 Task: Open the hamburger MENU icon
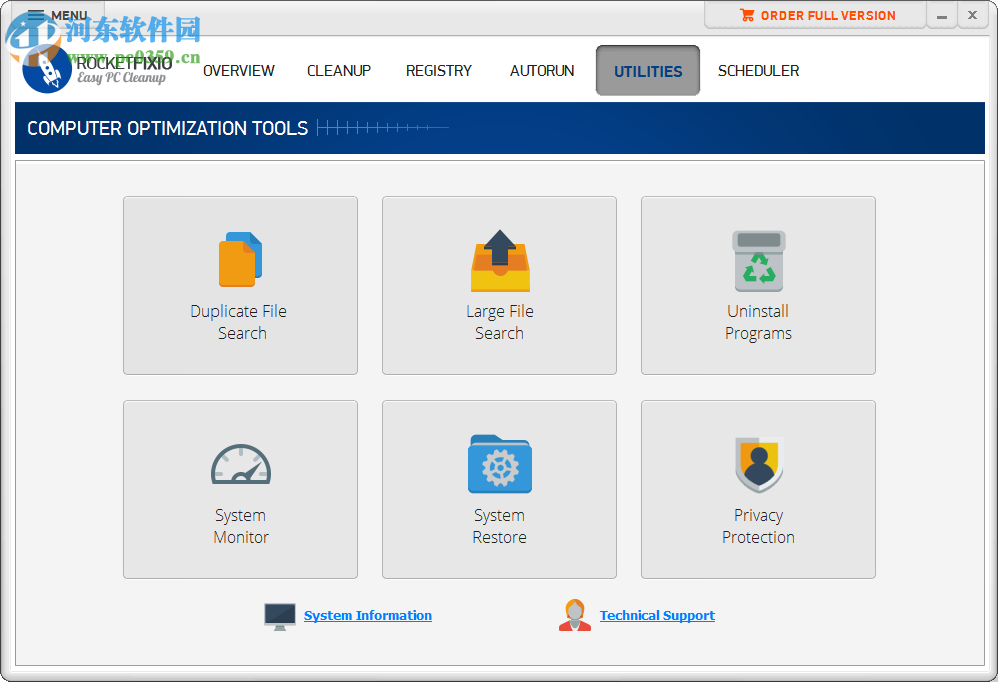point(36,15)
